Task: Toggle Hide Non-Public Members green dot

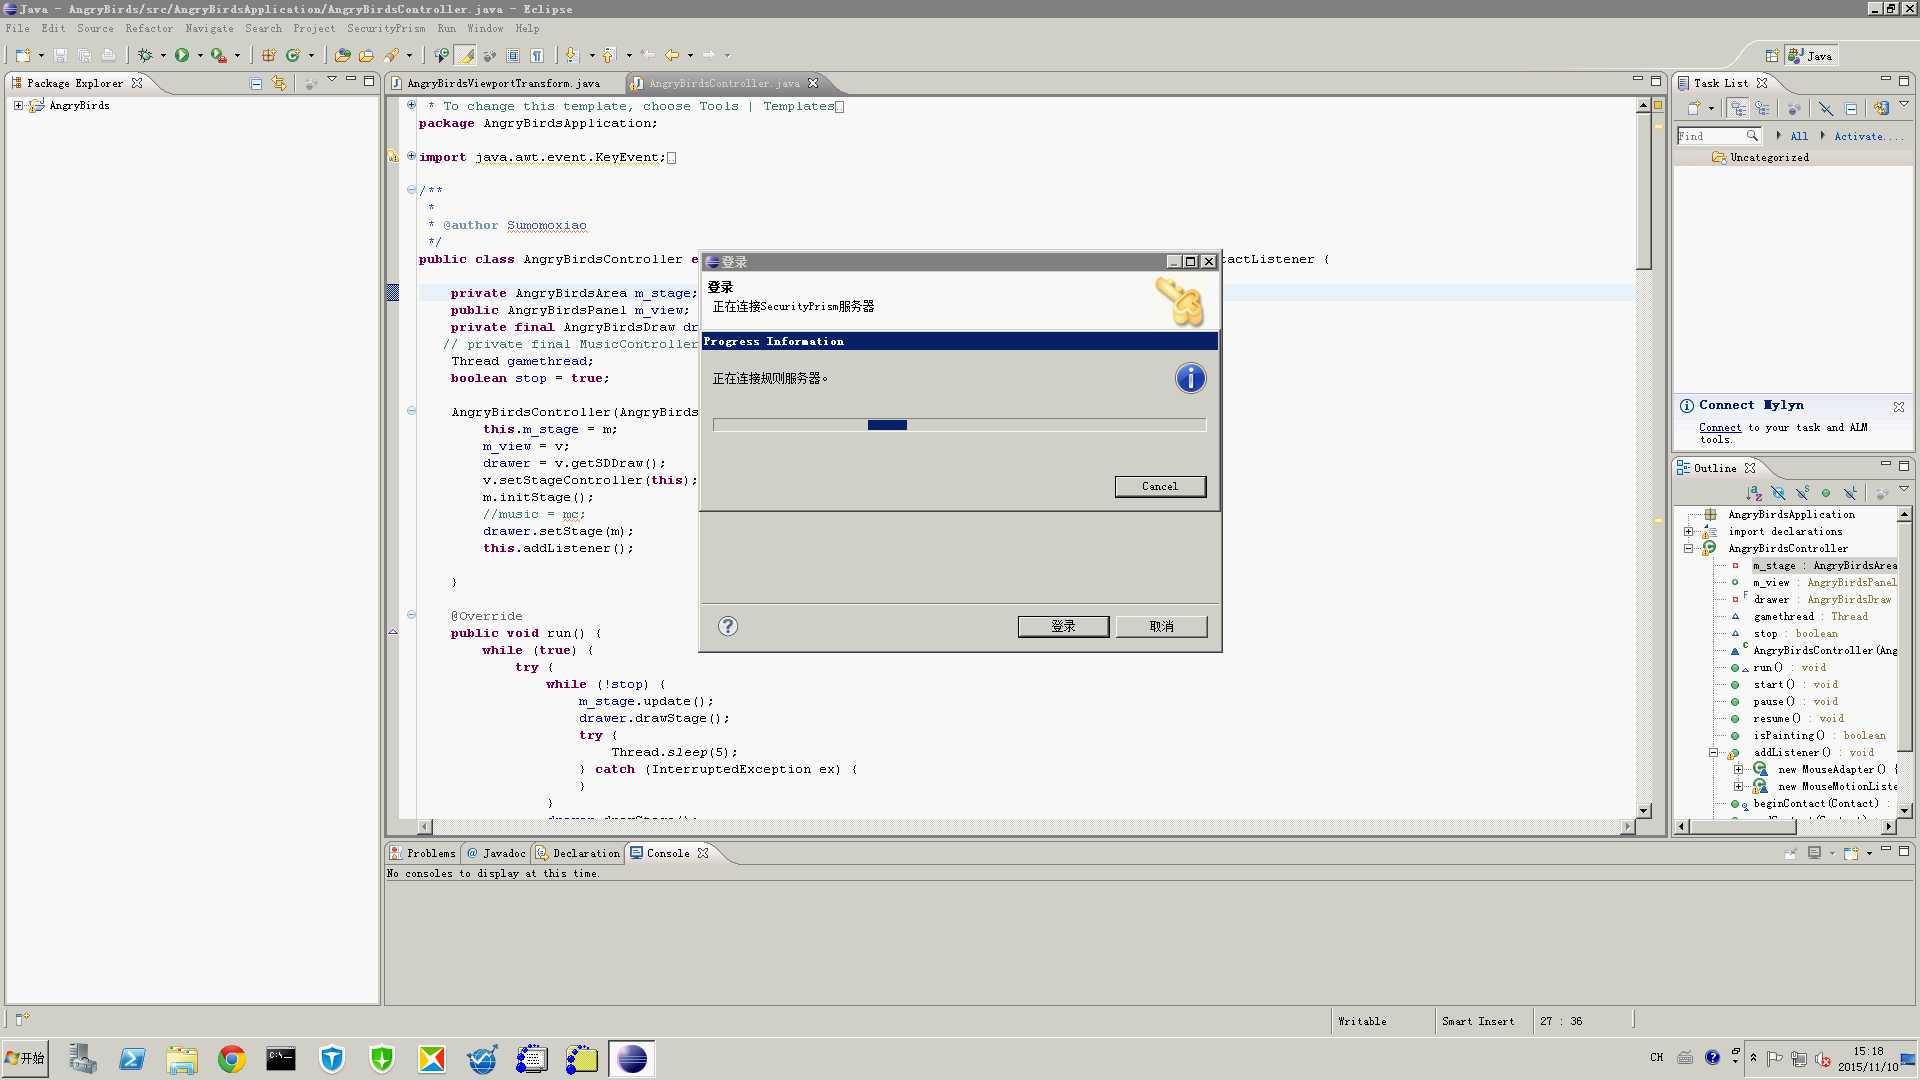Action: tap(1826, 493)
